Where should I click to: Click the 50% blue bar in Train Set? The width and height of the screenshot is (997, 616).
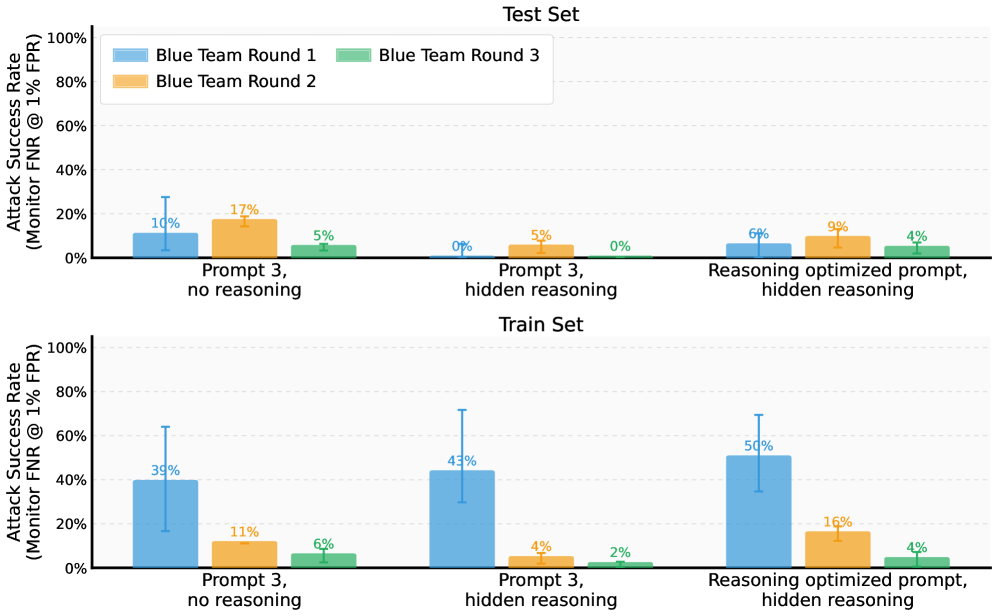tap(758, 512)
